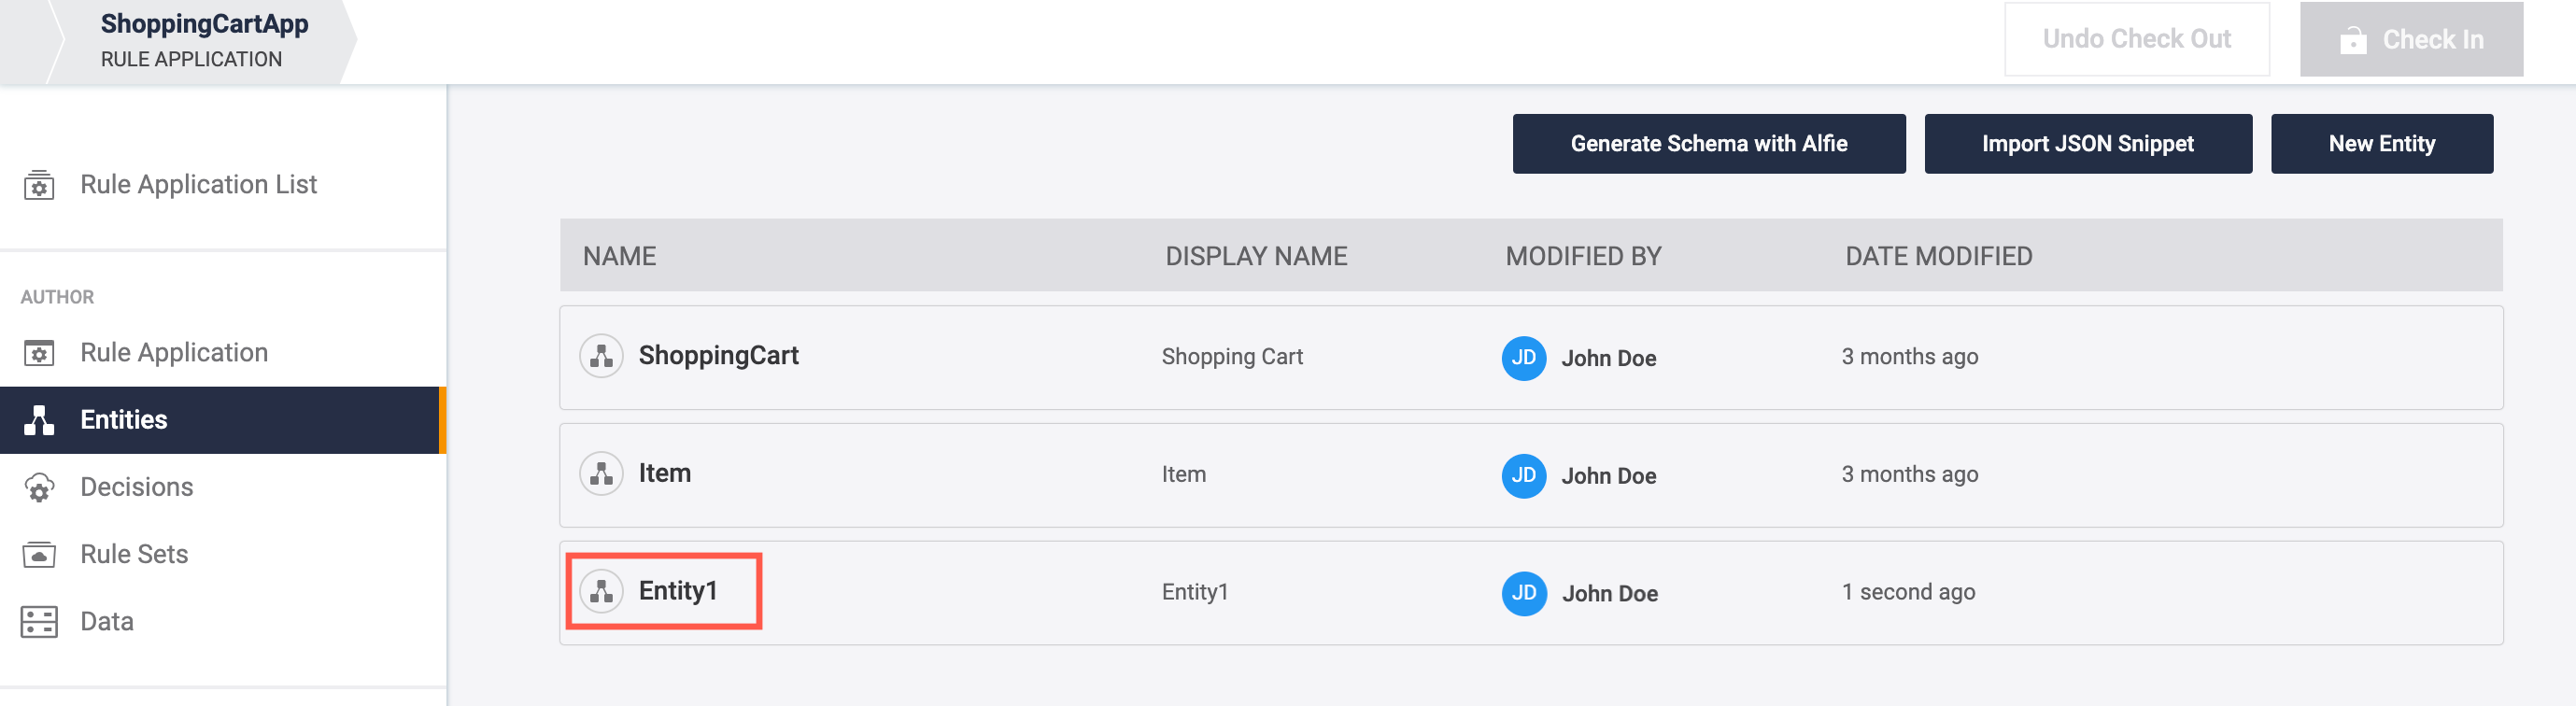Go to Decisions in the sidebar

136,487
